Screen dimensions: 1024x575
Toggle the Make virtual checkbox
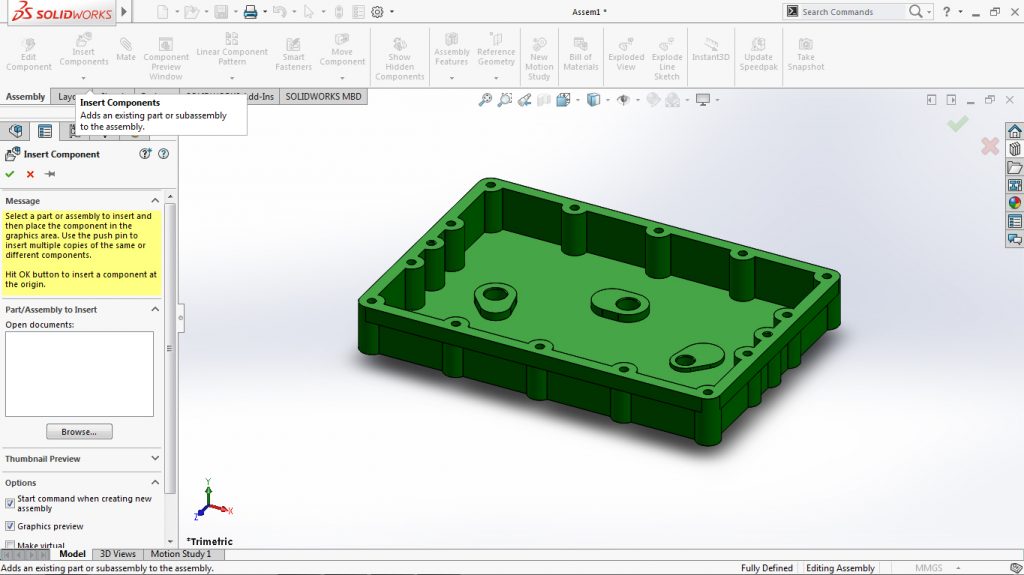pyautogui.click(x=10, y=545)
